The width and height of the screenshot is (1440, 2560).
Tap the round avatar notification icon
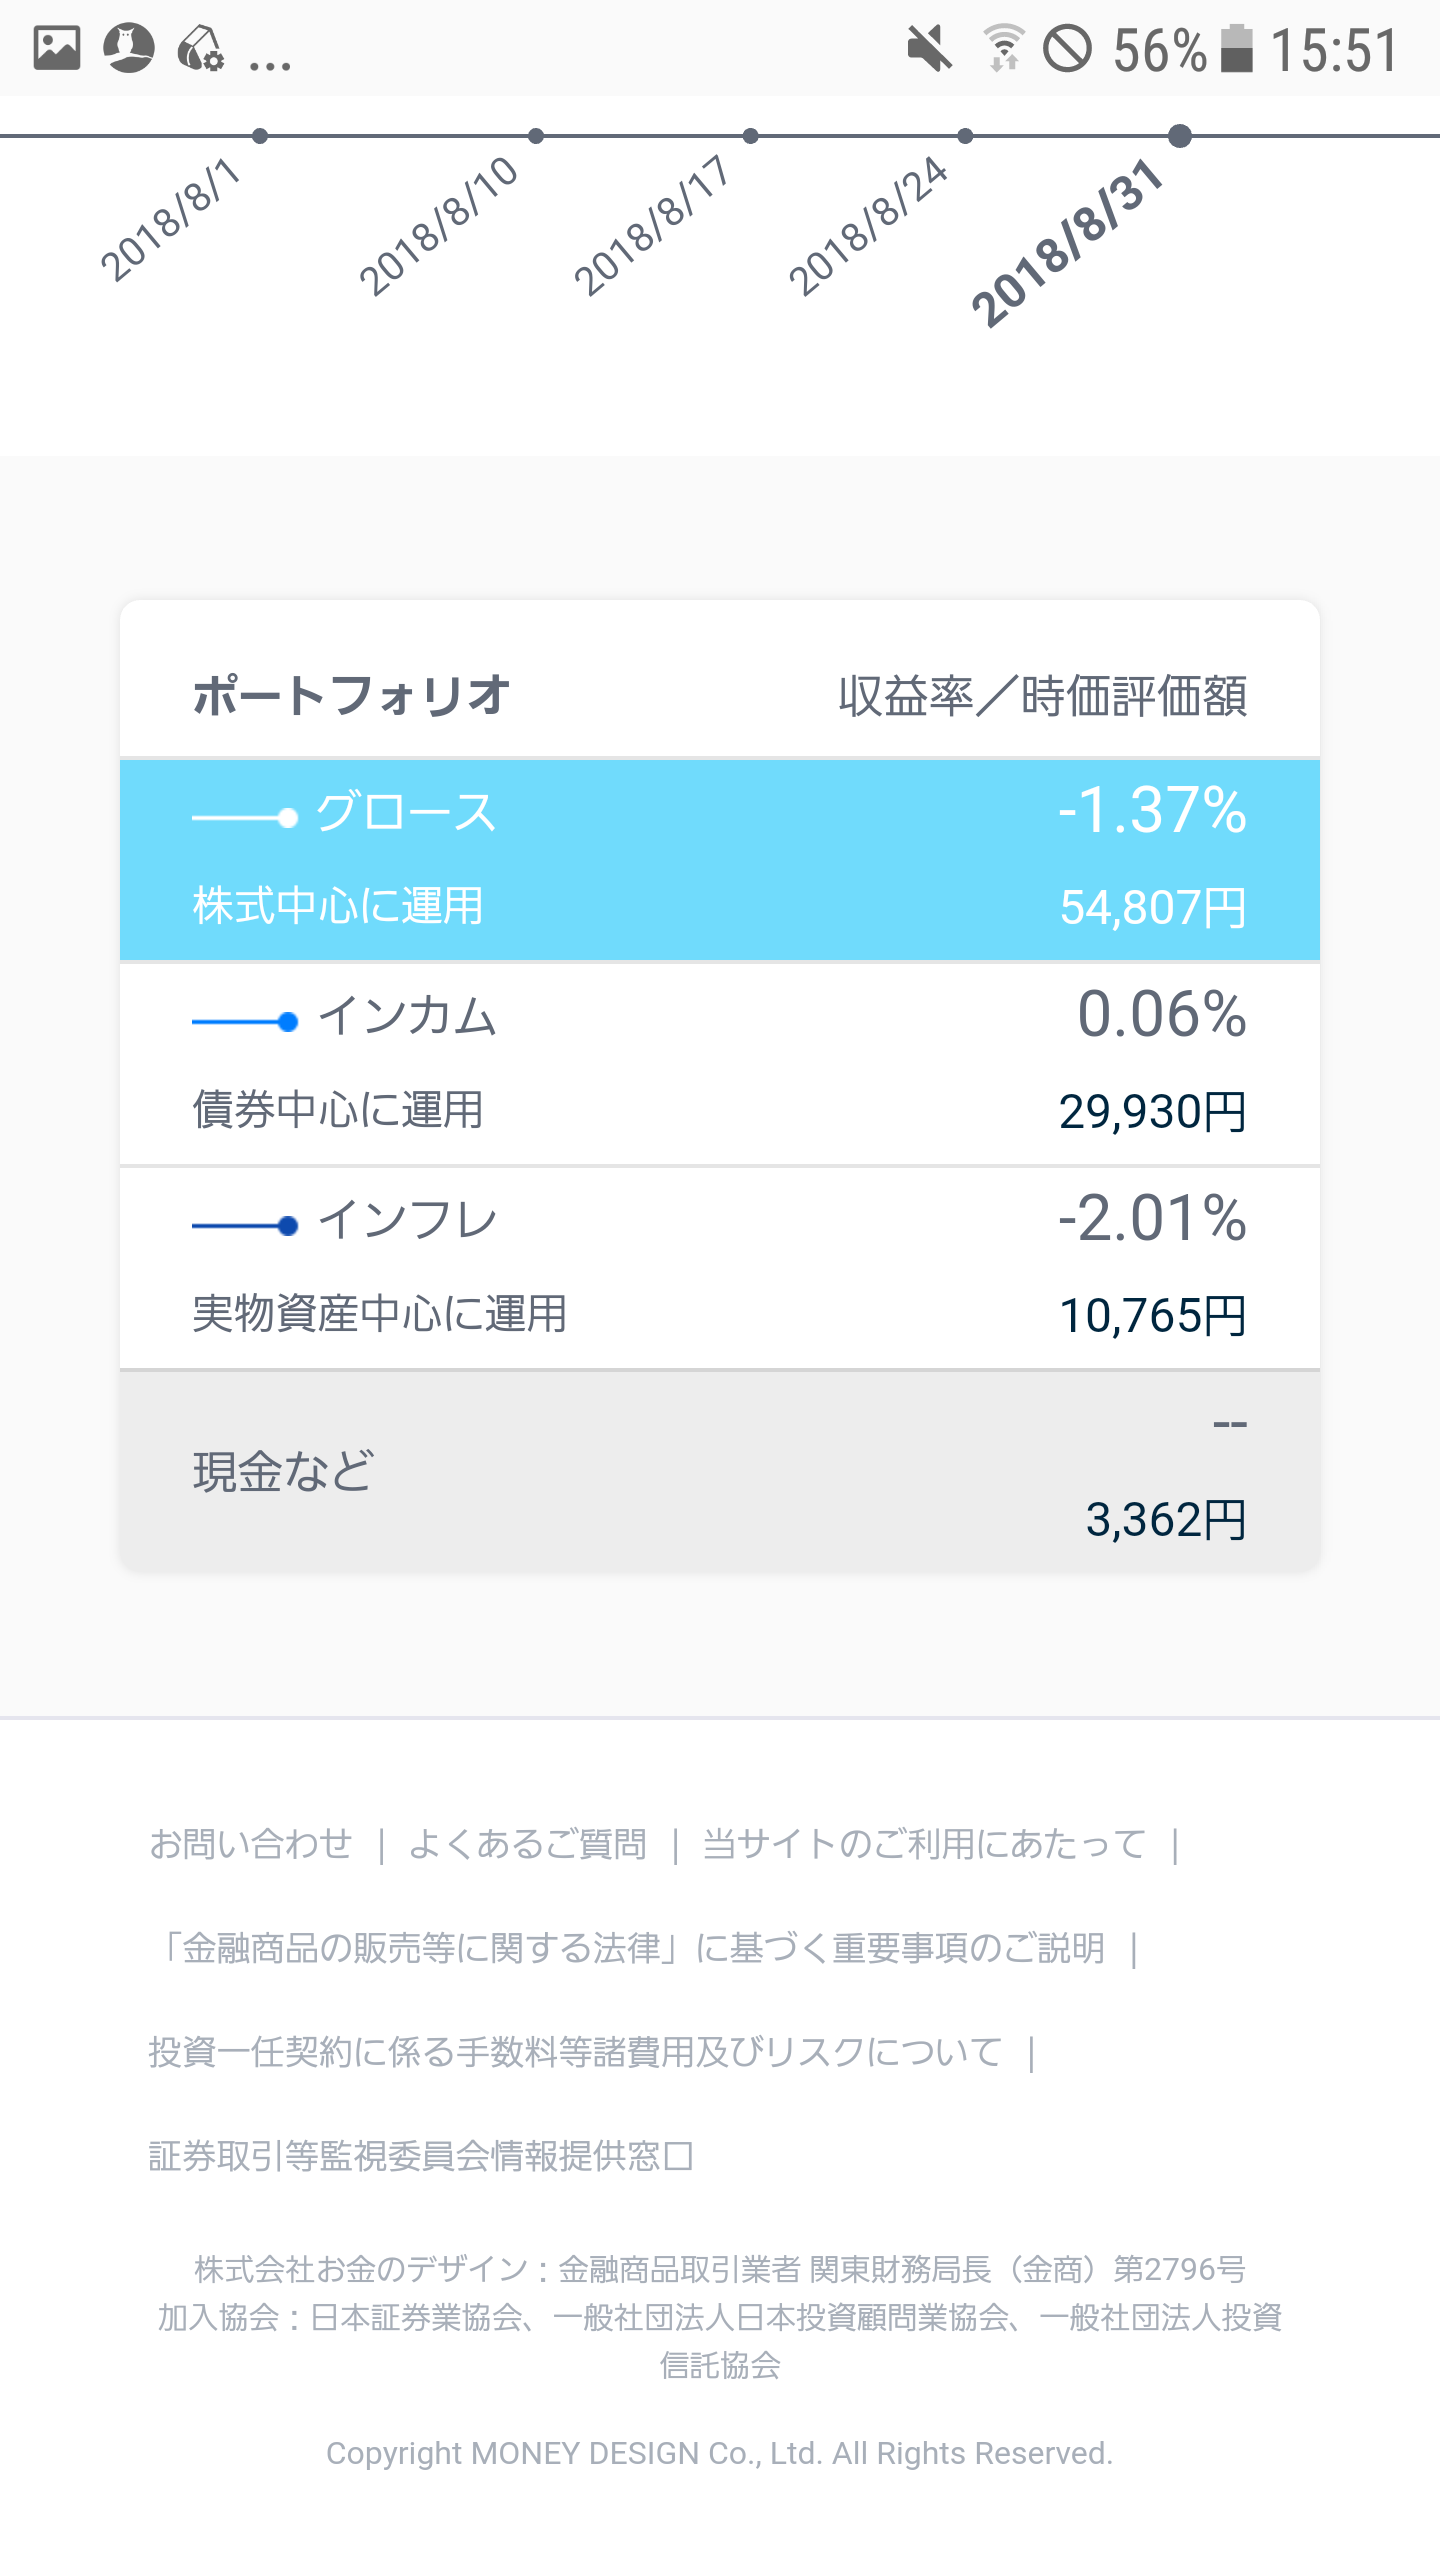pos(129,48)
